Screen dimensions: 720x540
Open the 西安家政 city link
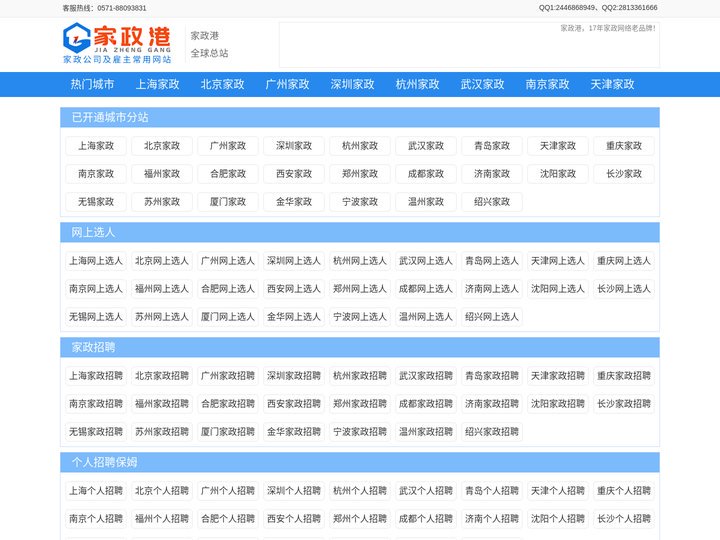(294, 174)
